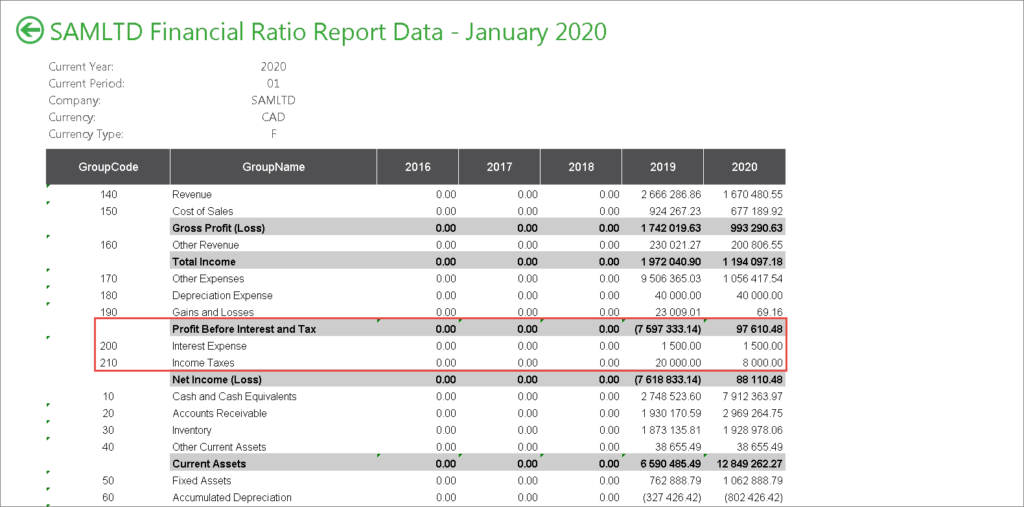The height and width of the screenshot is (507, 1024).
Task: Click the GroupCode column header
Action: (108, 167)
